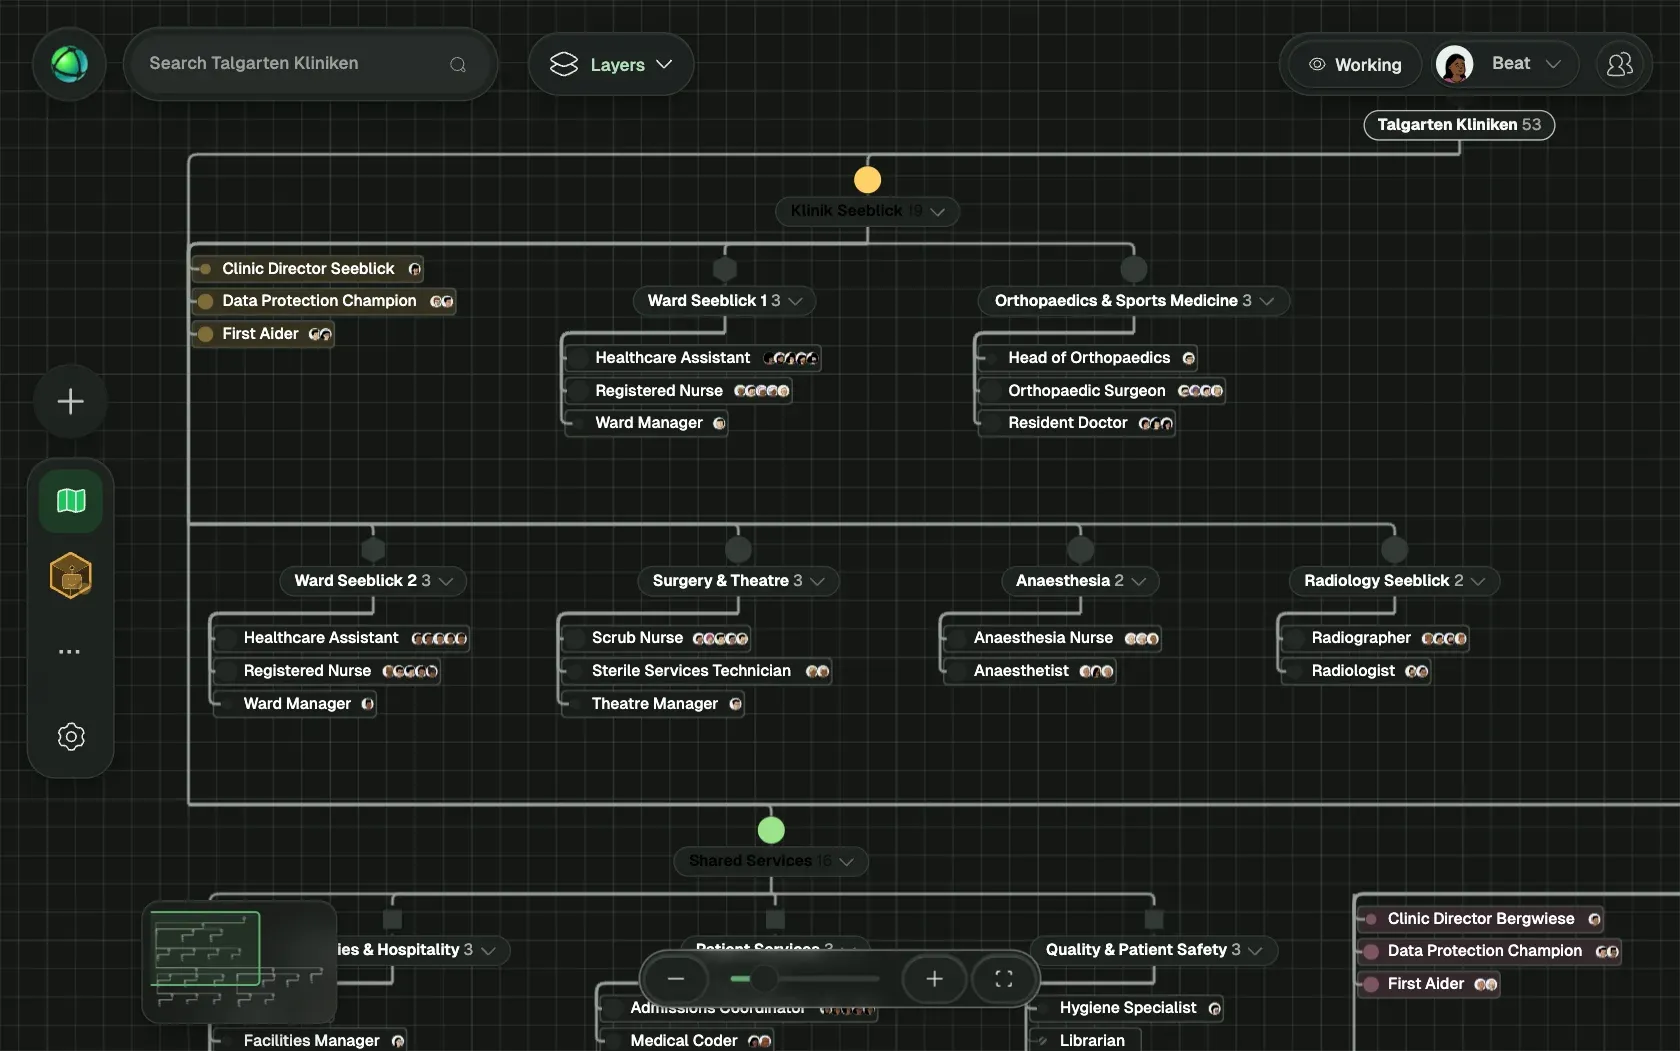
Task: Click the search magnifier icon
Action: pyautogui.click(x=458, y=65)
